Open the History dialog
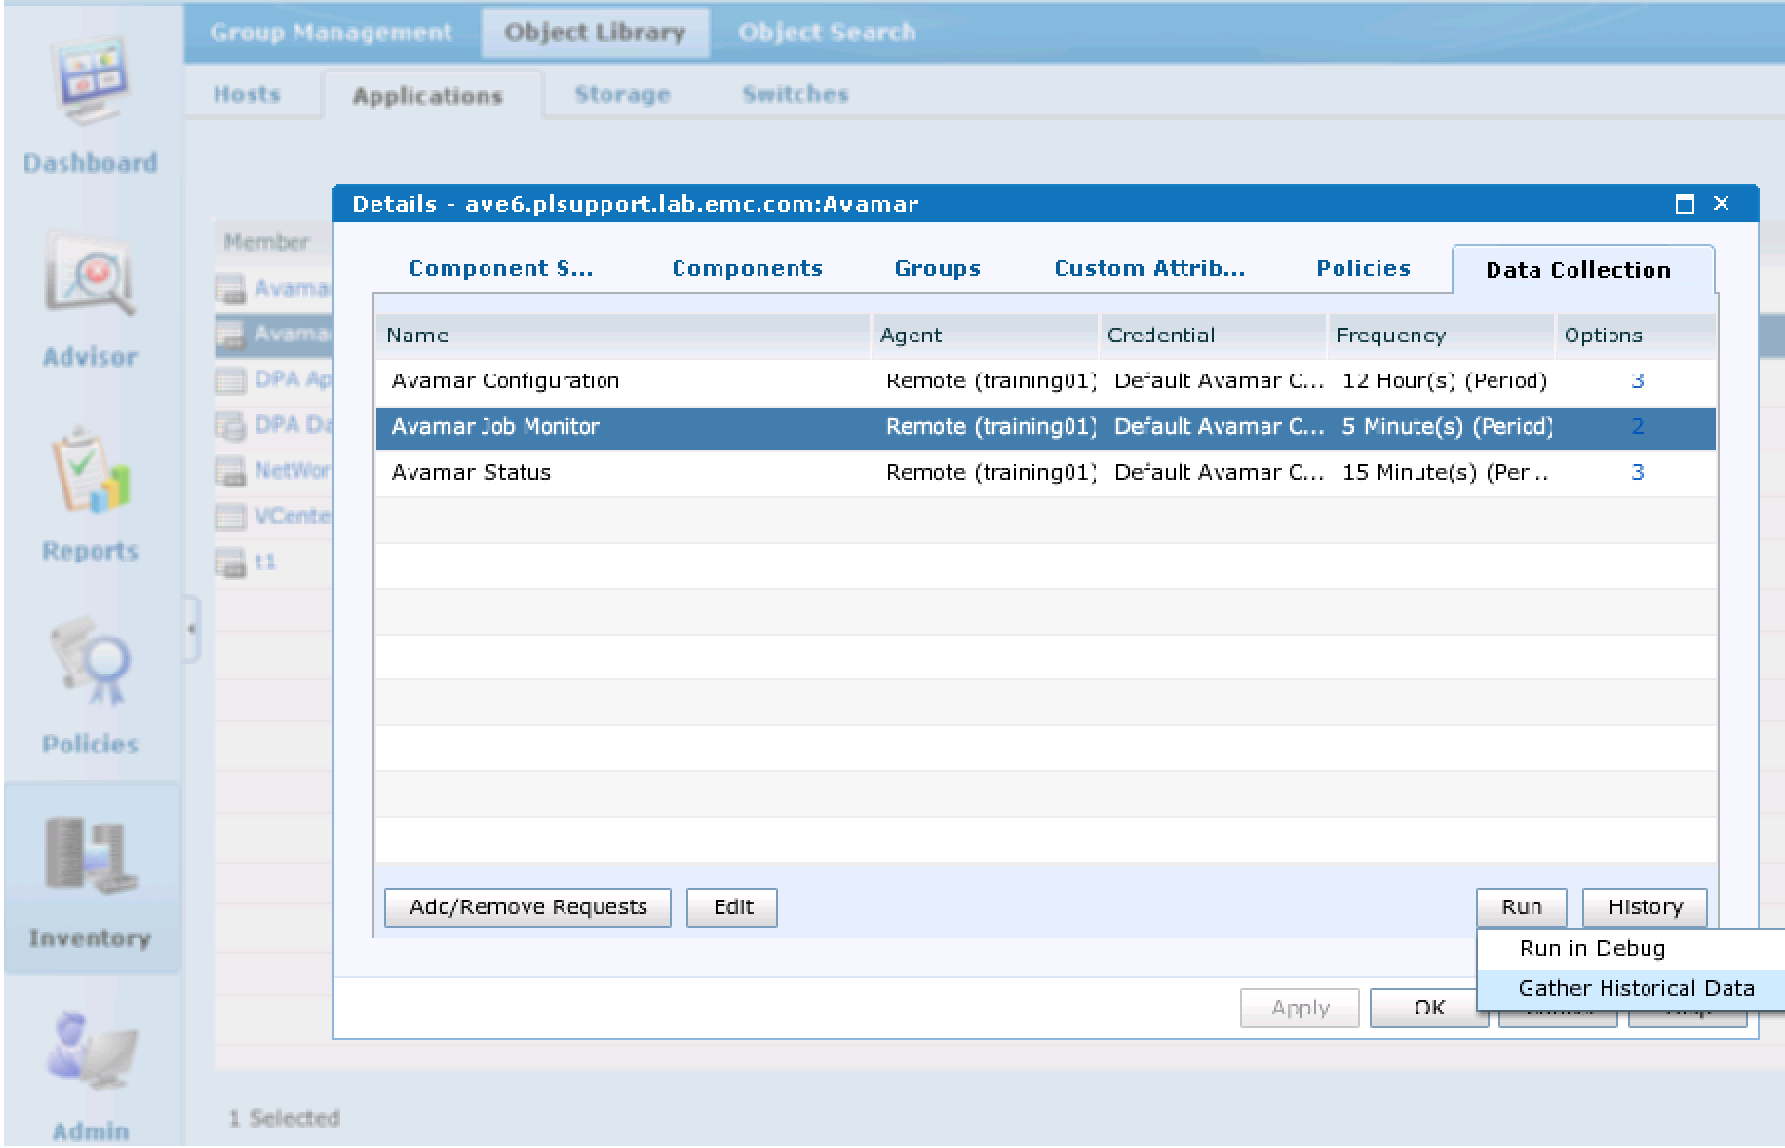The height and width of the screenshot is (1148, 1785). pos(1644,906)
